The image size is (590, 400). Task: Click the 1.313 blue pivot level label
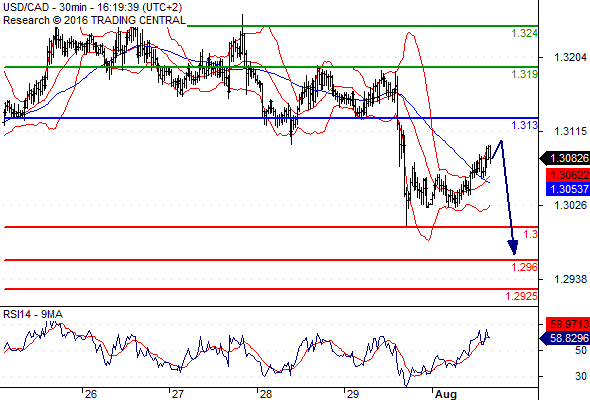pos(525,125)
